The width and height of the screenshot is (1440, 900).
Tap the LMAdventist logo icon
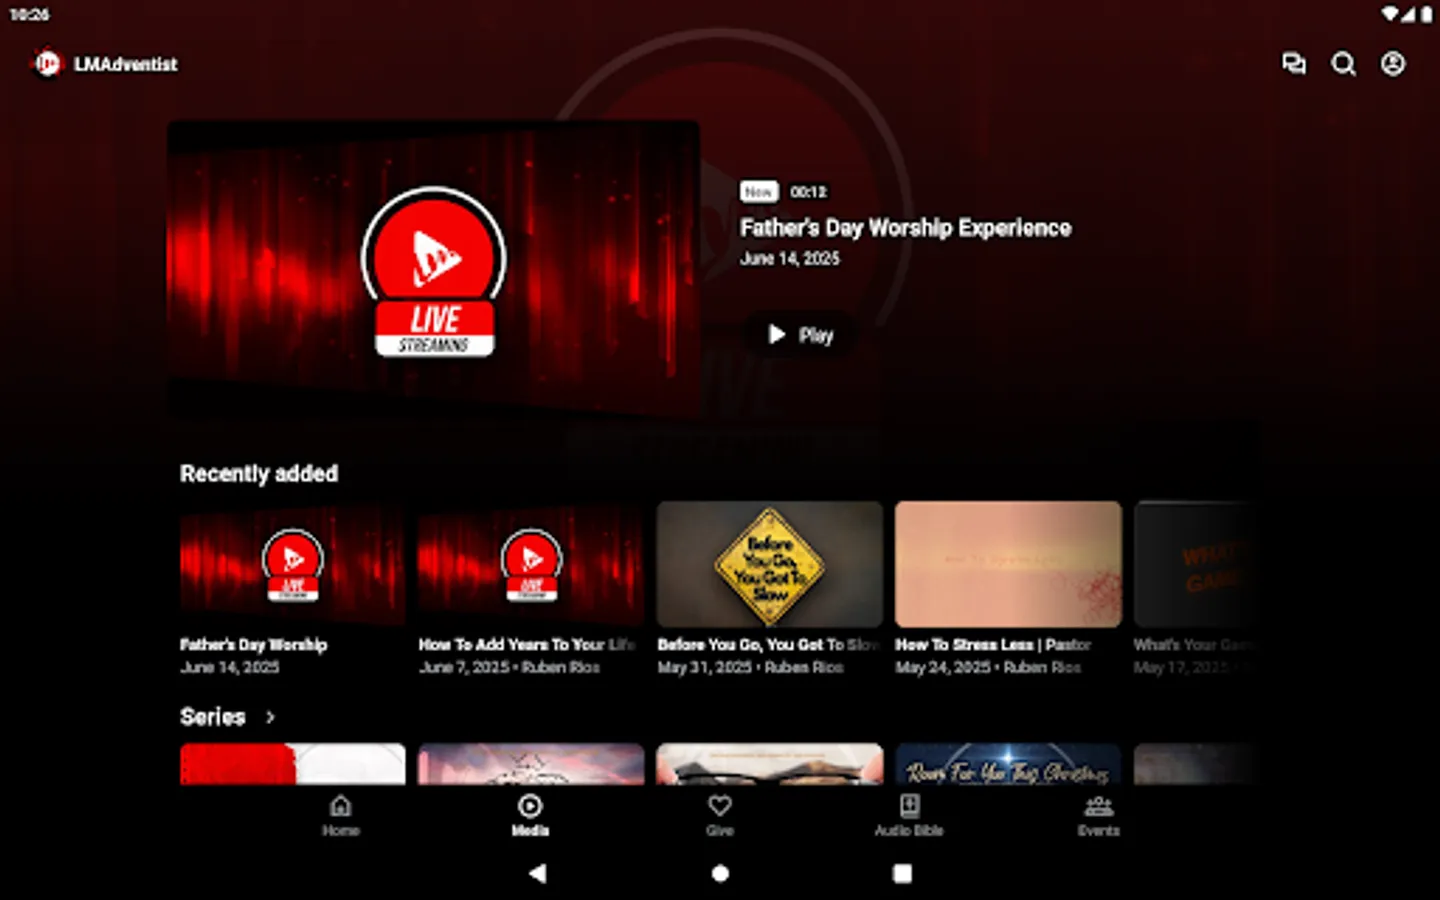click(x=47, y=63)
